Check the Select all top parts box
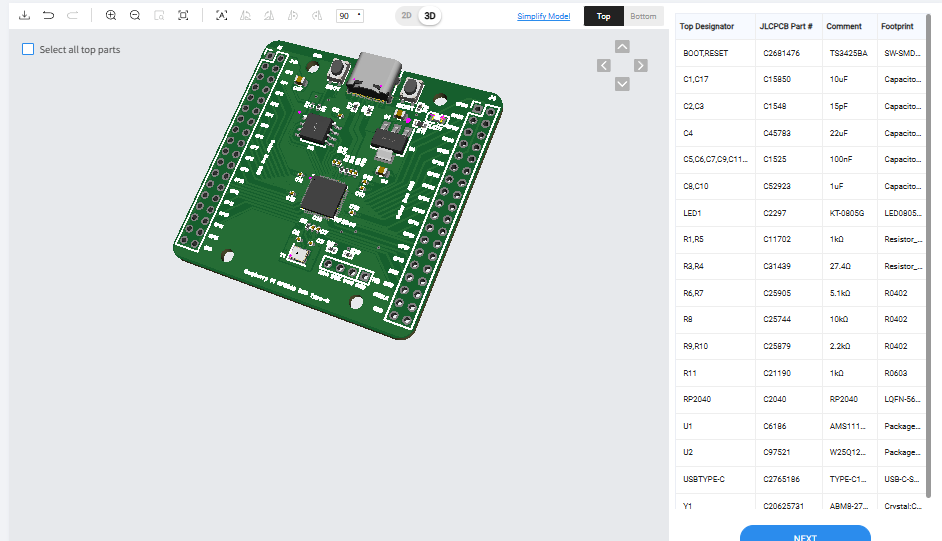 coord(28,49)
